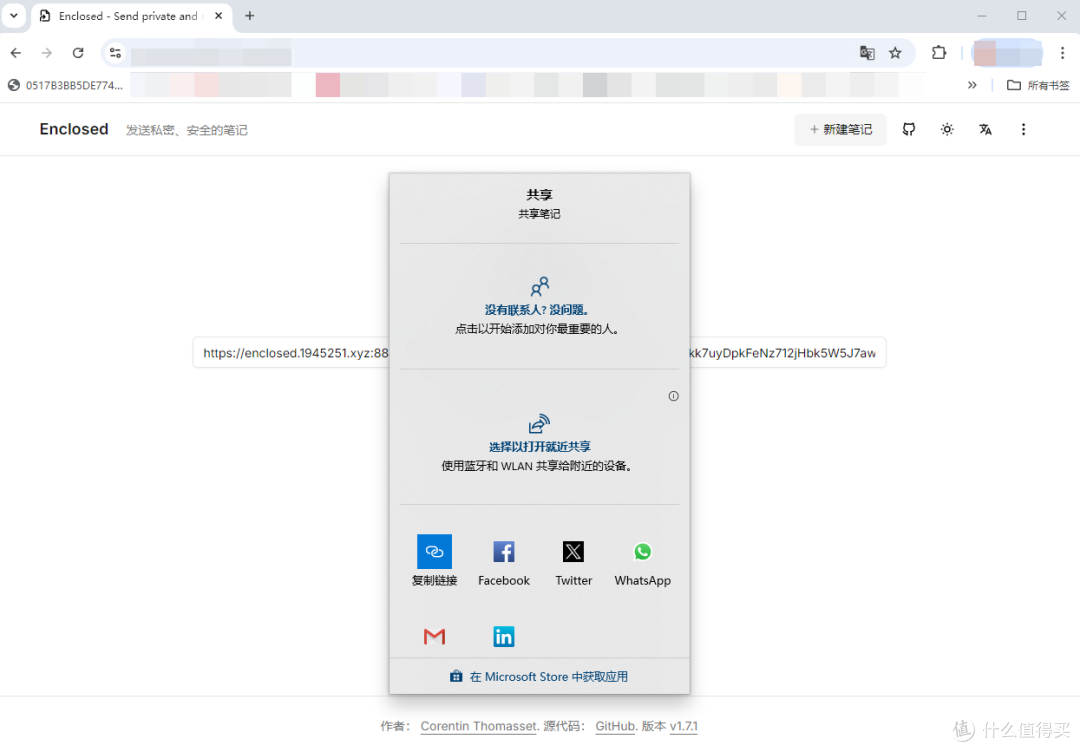Open the GitHub icon in header
Image resolution: width=1080 pixels, height=752 pixels.
[x=909, y=129]
